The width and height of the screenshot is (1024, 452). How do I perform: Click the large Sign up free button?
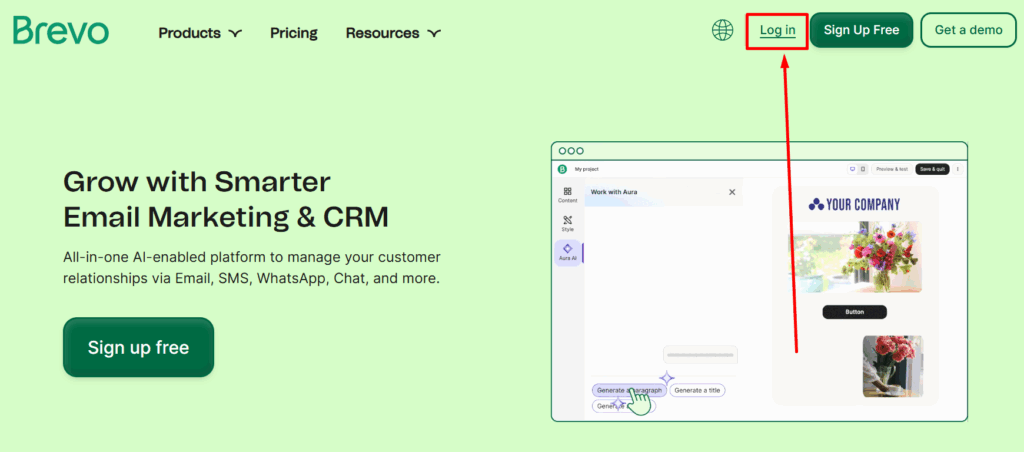click(138, 347)
